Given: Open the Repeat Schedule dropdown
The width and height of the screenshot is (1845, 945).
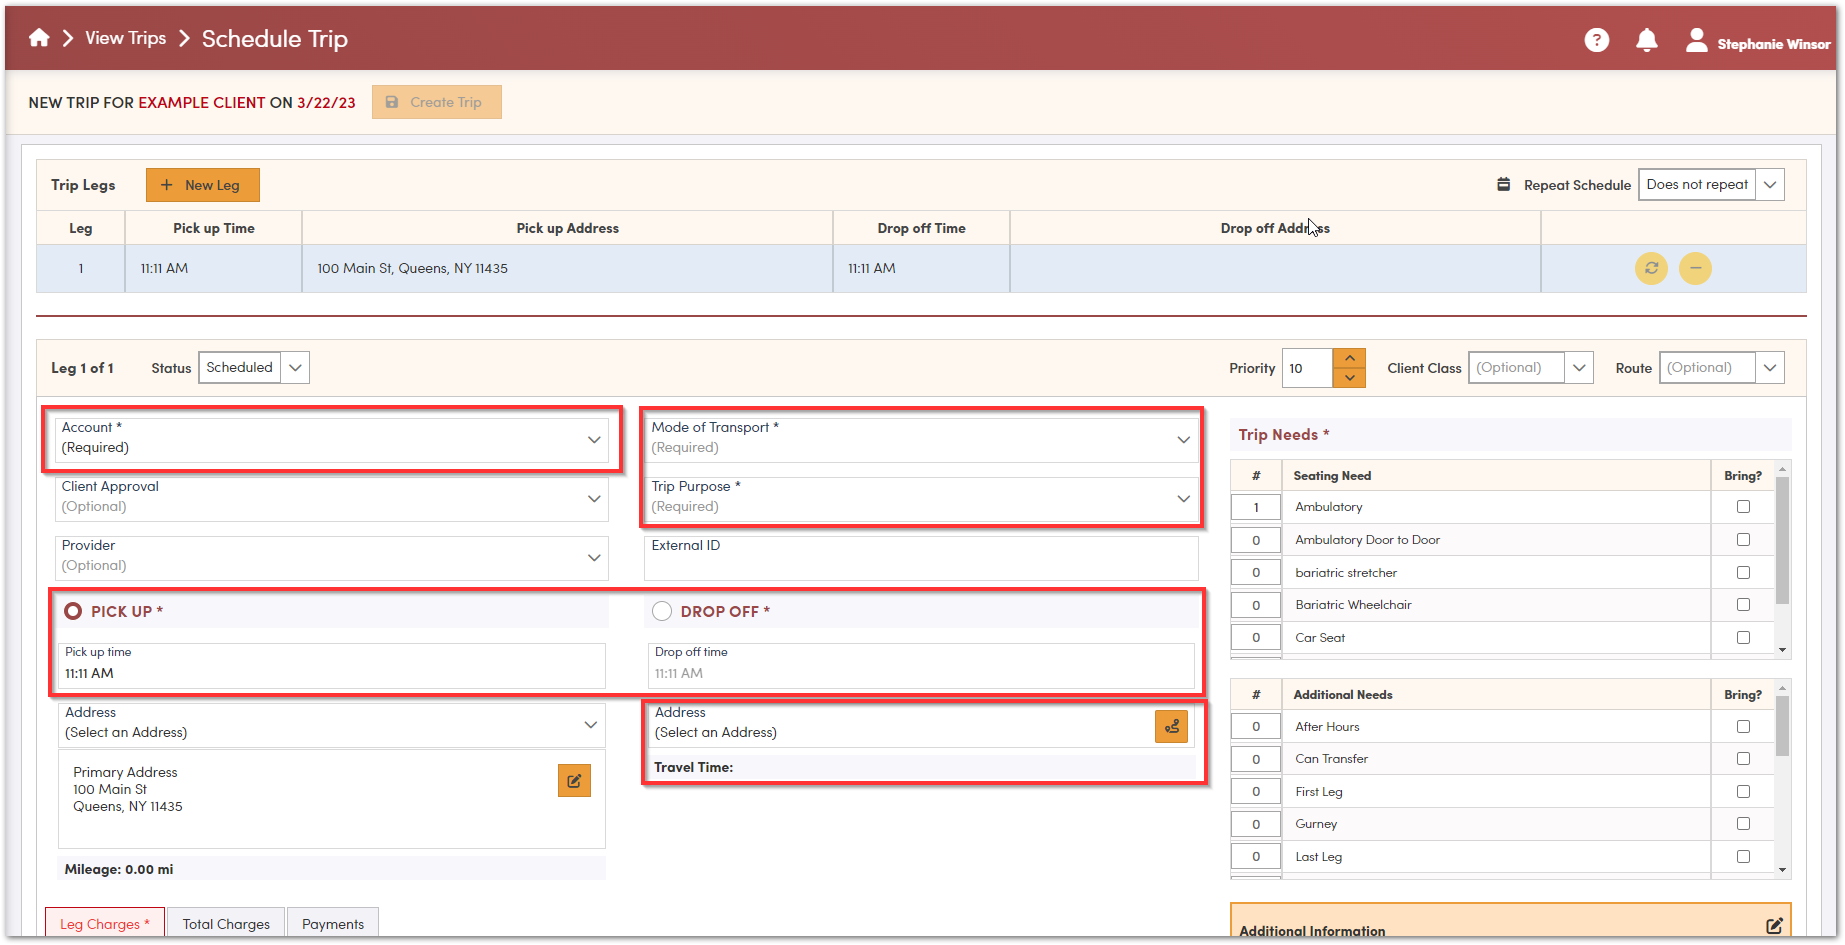Looking at the screenshot, I should click(1770, 185).
